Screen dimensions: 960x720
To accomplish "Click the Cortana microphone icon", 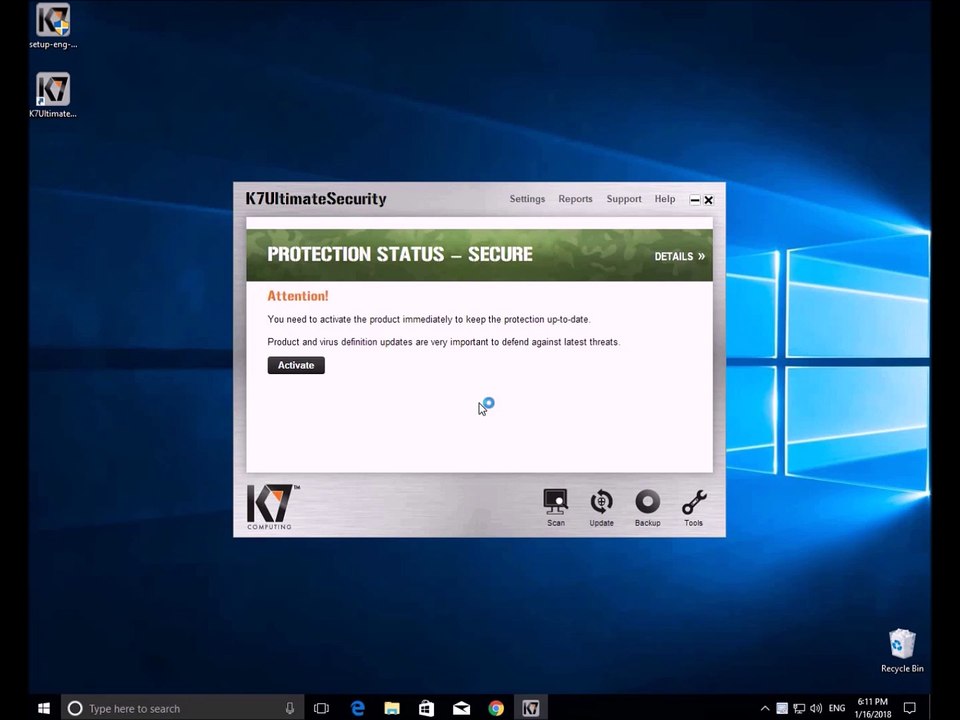I will click(290, 708).
